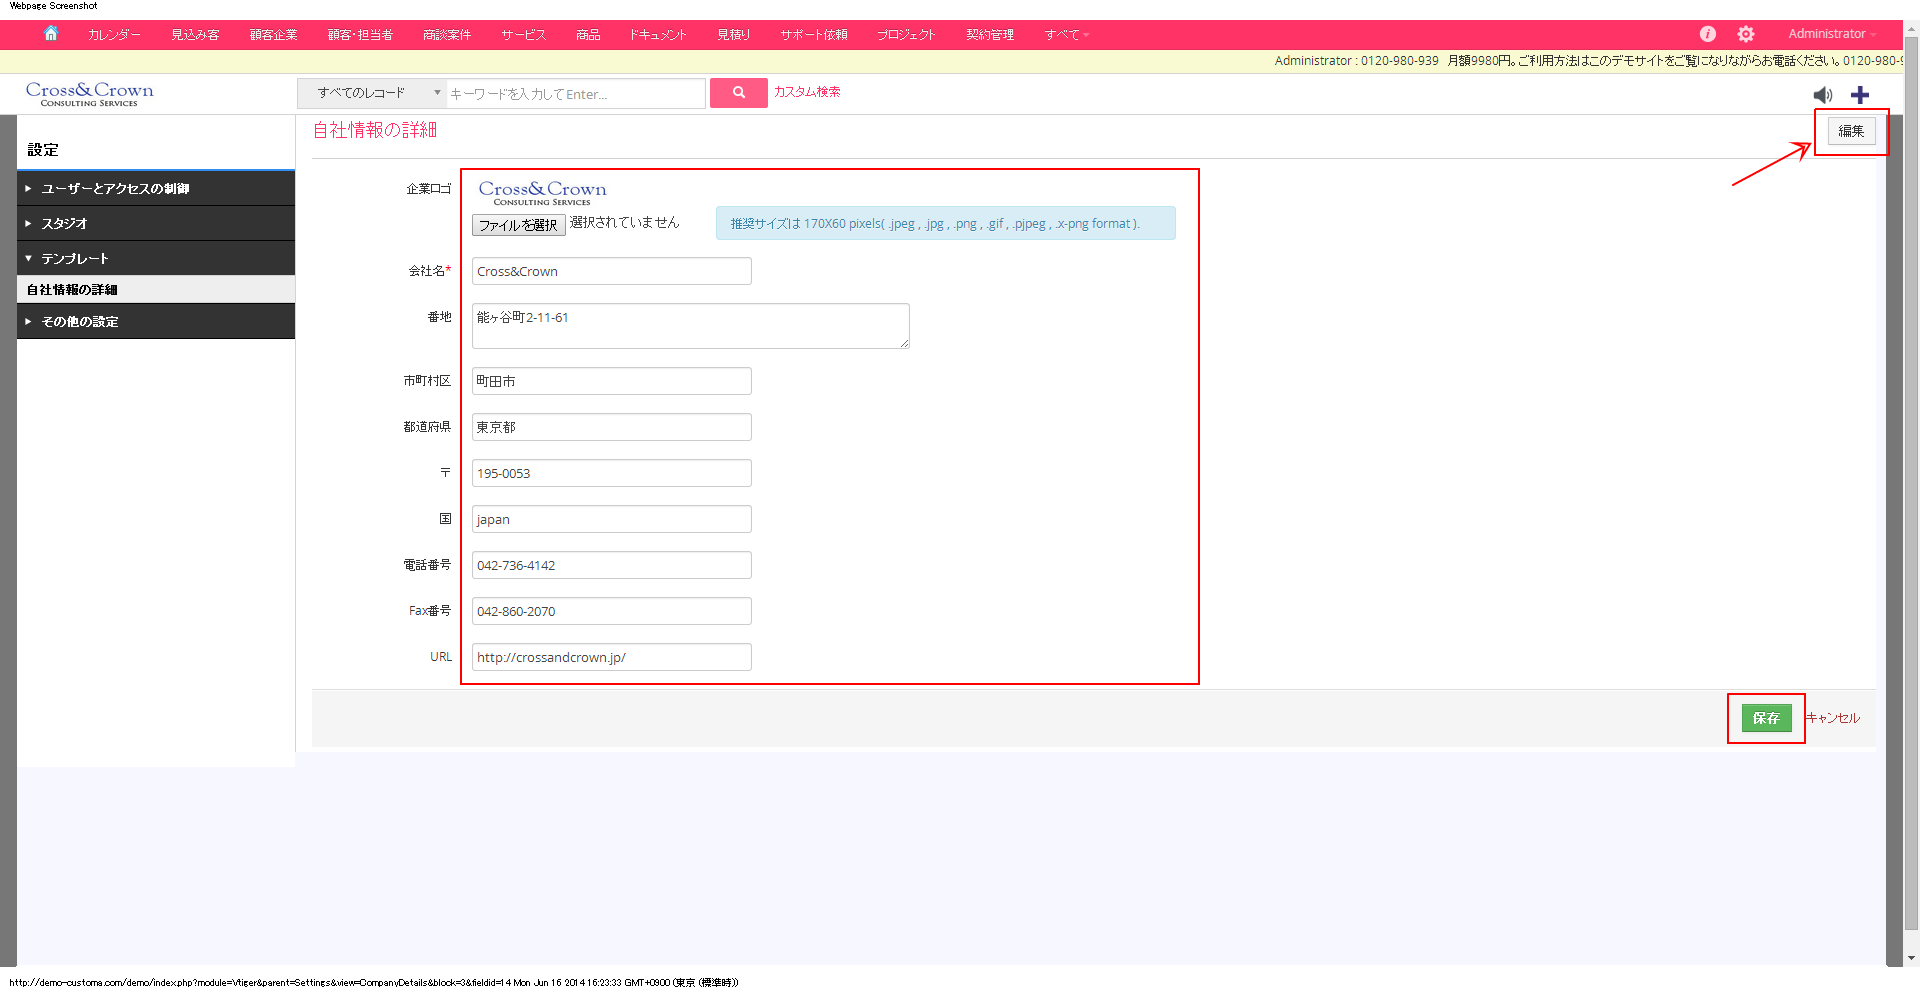Open the settings gear icon

click(1746, 34)
